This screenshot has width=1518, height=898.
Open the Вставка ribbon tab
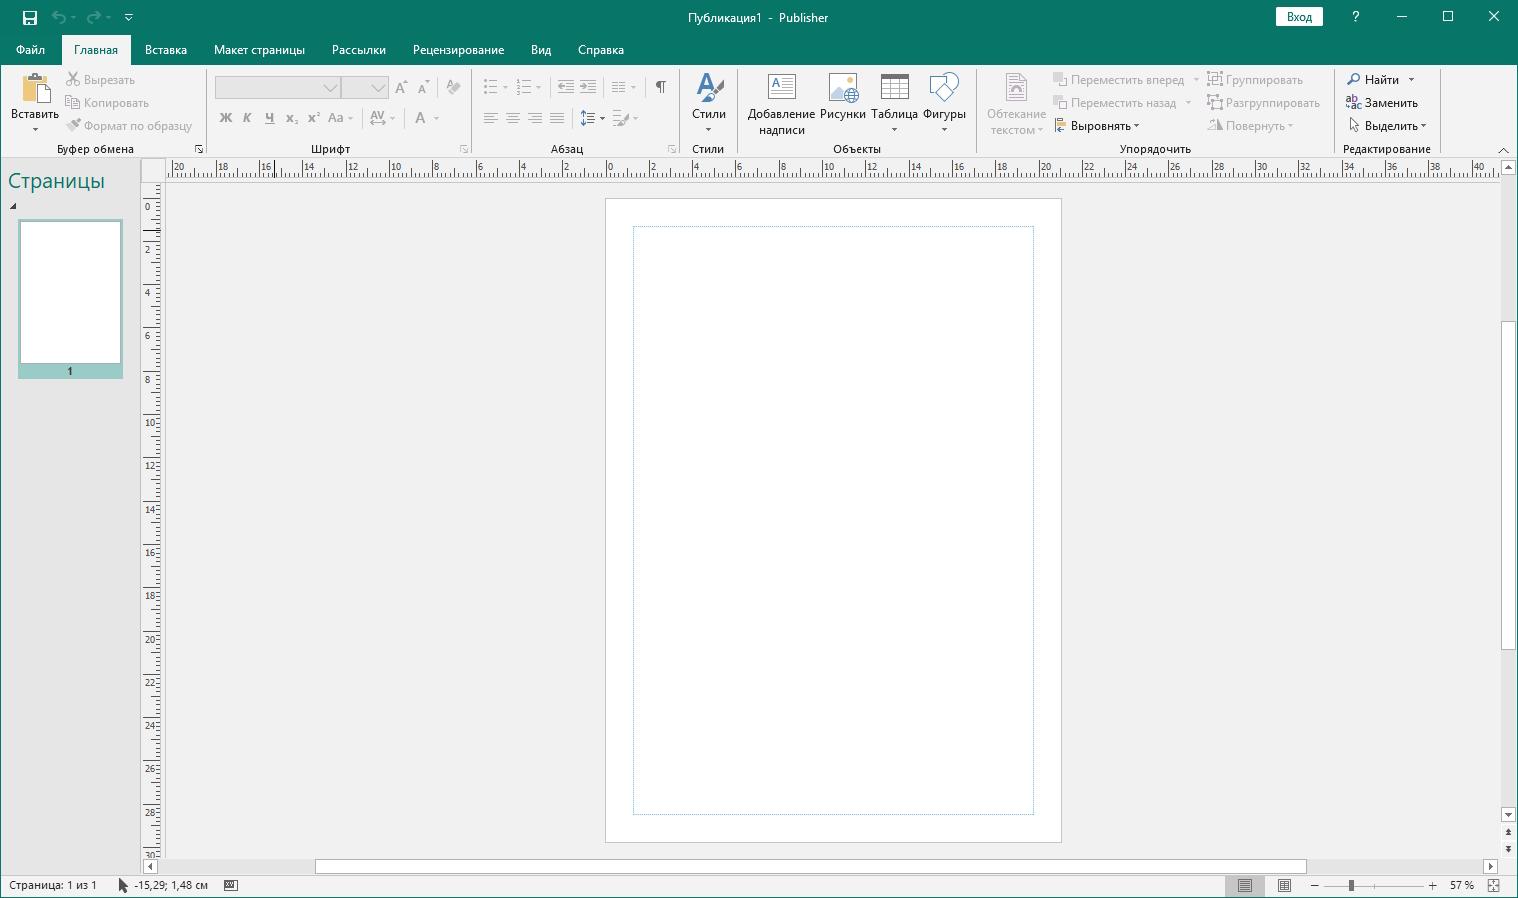(166, 50)
